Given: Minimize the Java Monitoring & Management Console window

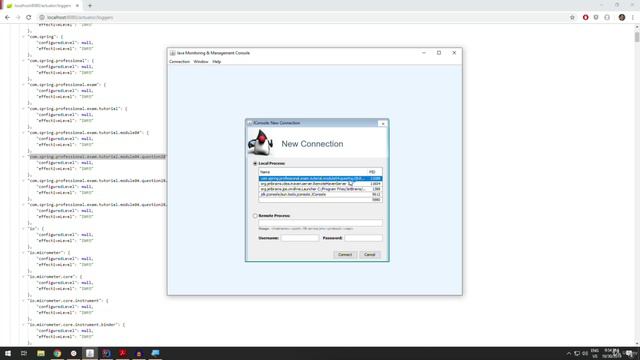Looking at the screenshot, I should [x=424, y=53].
